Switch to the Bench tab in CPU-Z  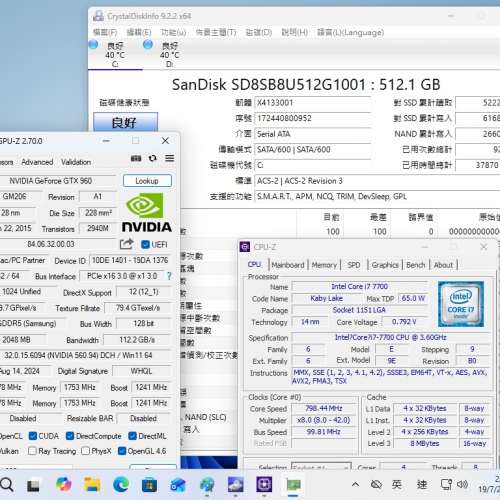(416, 265)
